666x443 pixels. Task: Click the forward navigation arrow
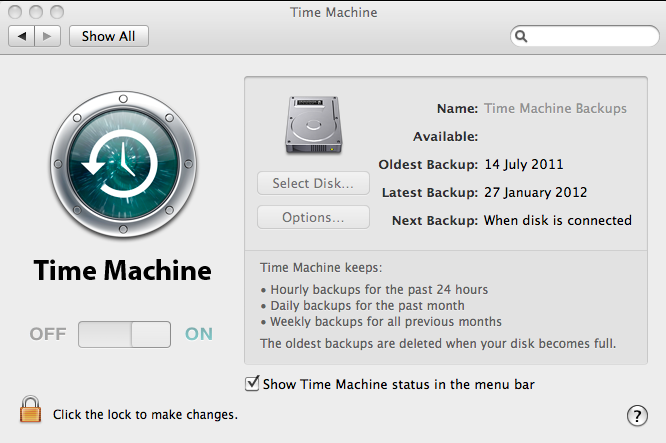coord(49,36)
